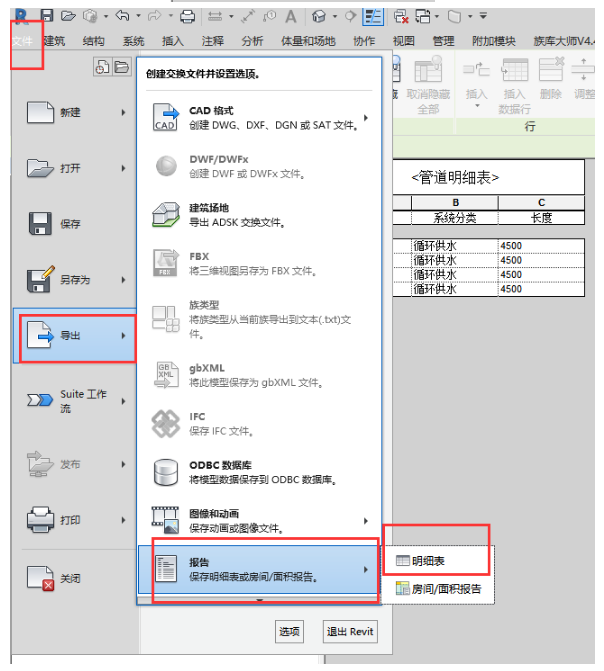Click the Aligned Dimension measure icon
Viewport: 604px width, 671px height.
248,17
